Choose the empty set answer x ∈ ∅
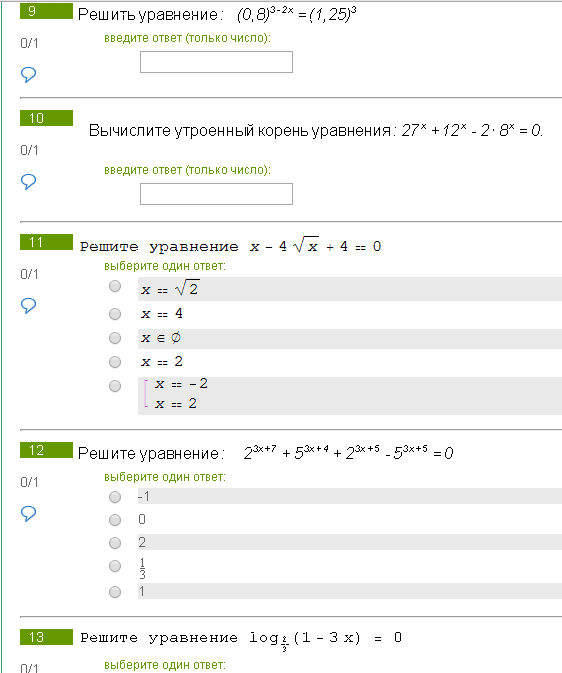Viewport: 562px width, 673px height. pos(115,338)
